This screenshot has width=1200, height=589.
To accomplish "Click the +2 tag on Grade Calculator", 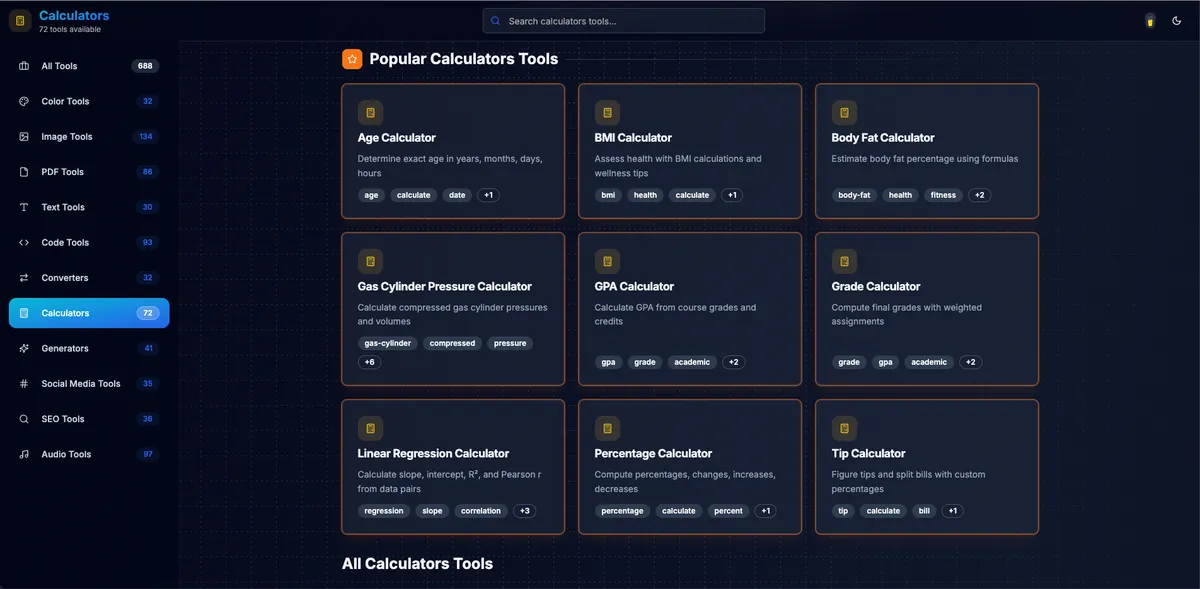I will coord(970,362).
